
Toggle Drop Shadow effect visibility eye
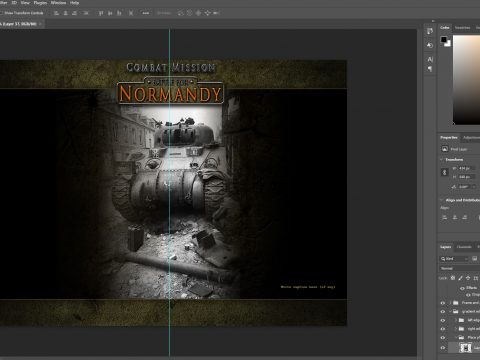468,295
